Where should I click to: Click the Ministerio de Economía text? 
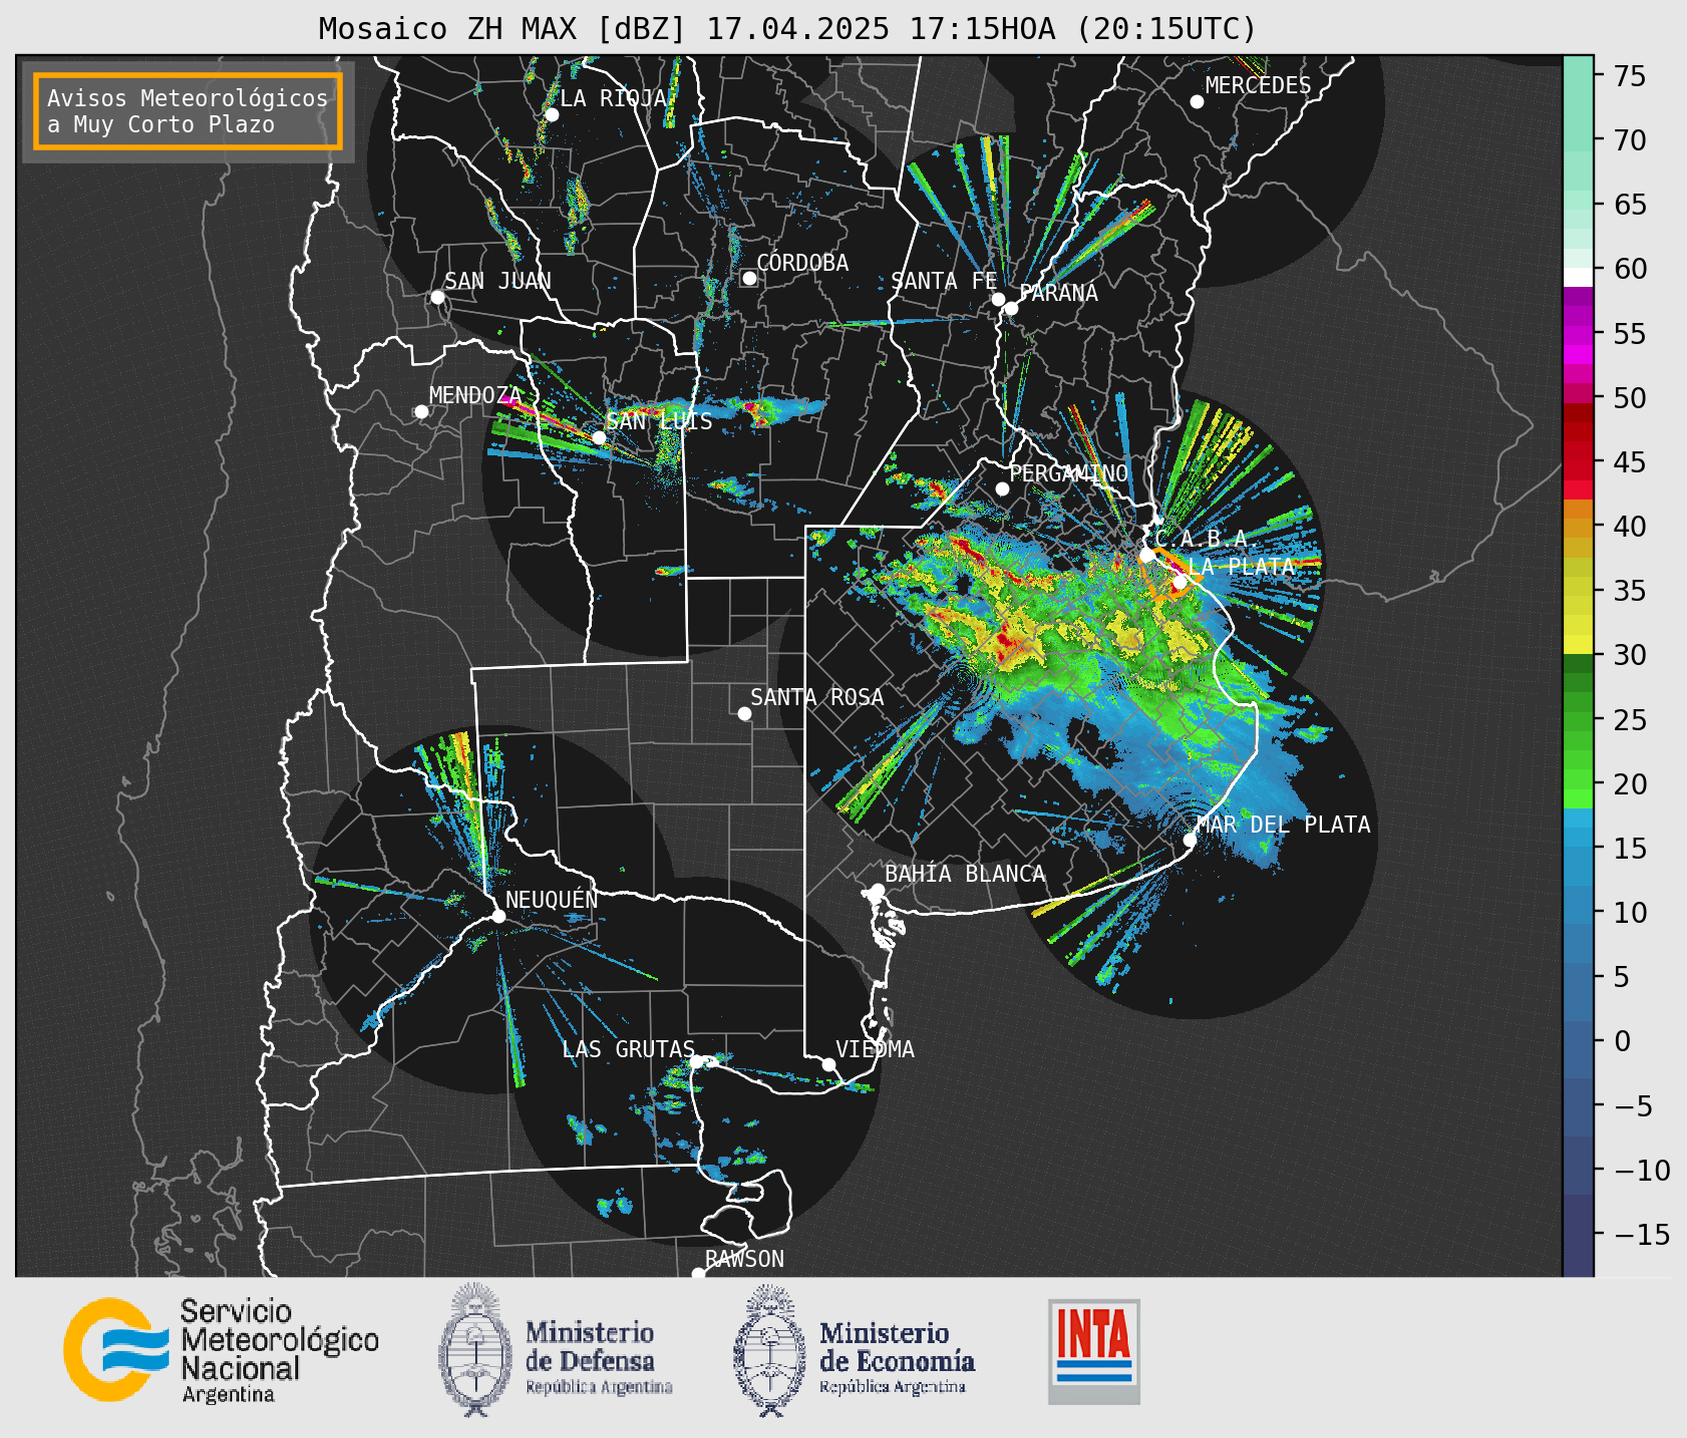897,1347
